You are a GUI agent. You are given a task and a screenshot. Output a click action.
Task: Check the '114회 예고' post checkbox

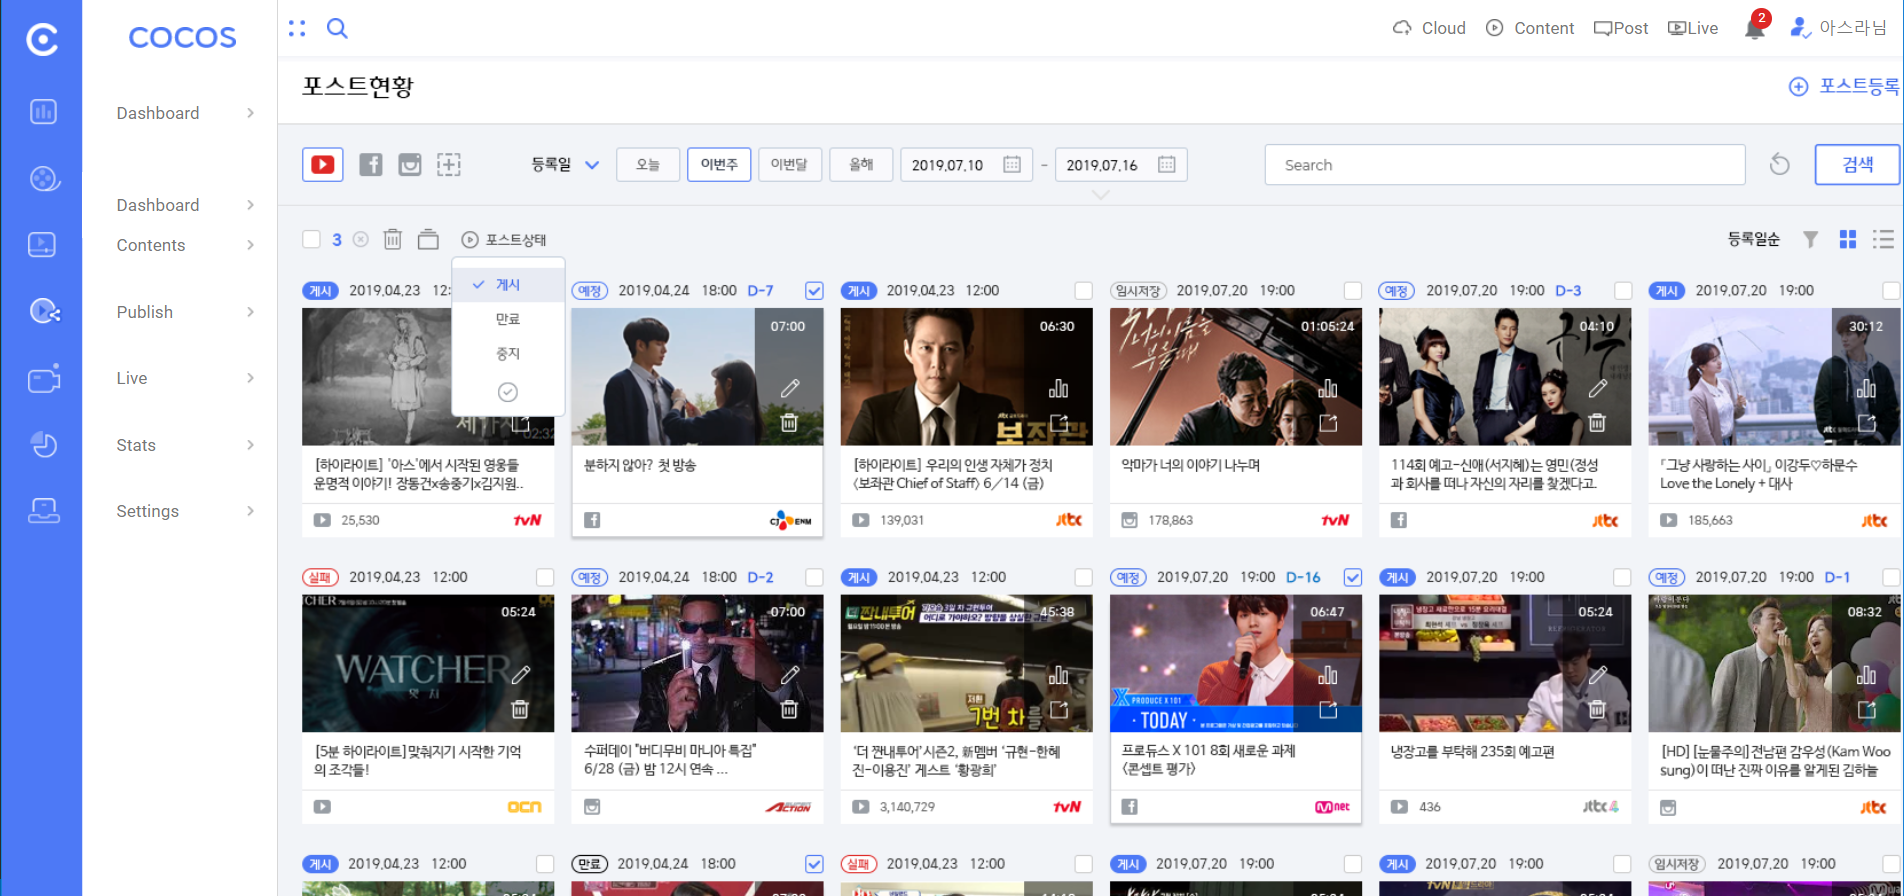click(x=1623, y=291)
